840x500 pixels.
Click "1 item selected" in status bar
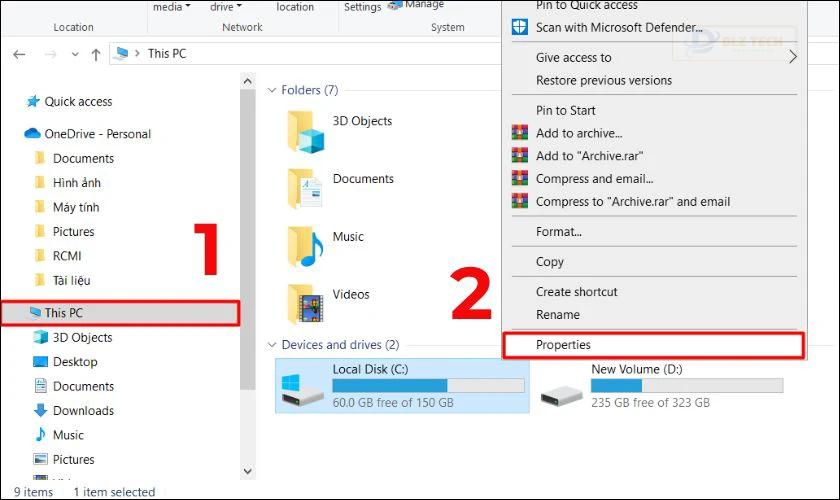click(x=114, y=491)
